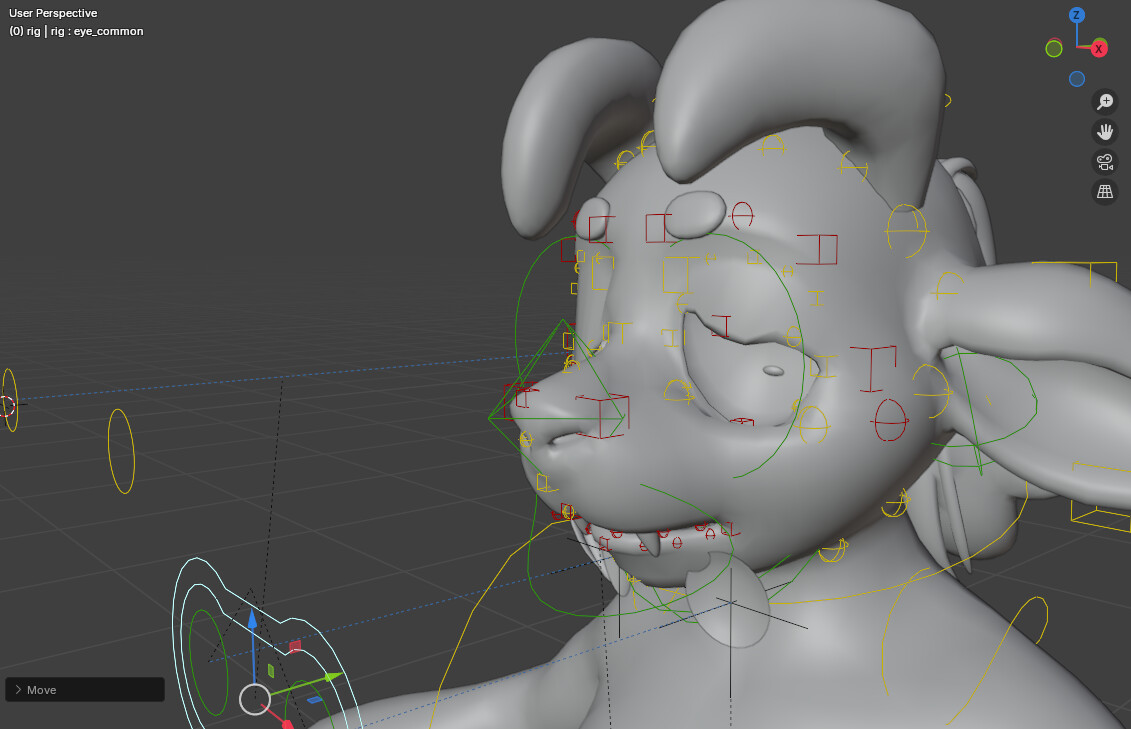The image size is (1131, 729).
Task: Click the red X arrow of move gizmo
Action: pyautogui.click(x=286, y=723)
